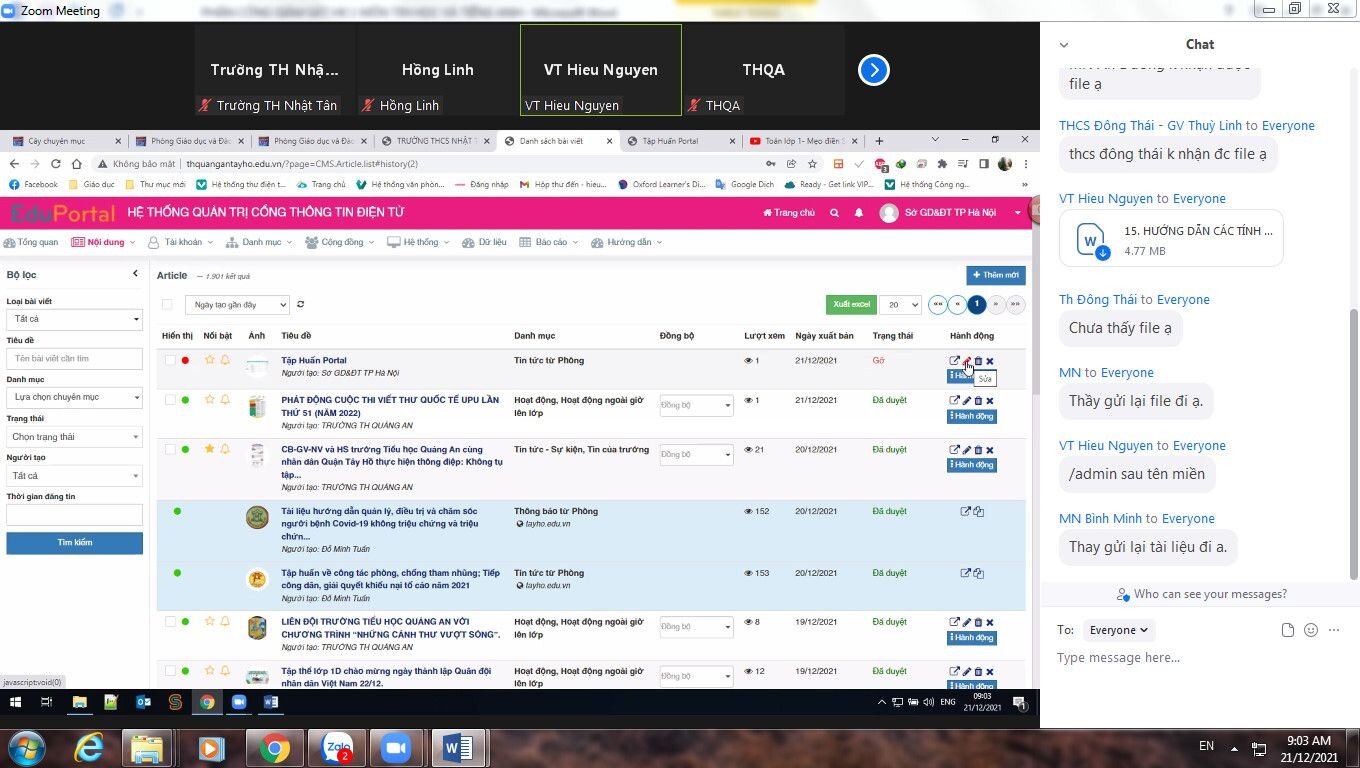The width and height of the screenshot is (1360, 768).
Task: Open the external link icon for PHÁT ĐỘNG CUỘC THI article
Action: (954, 400)
